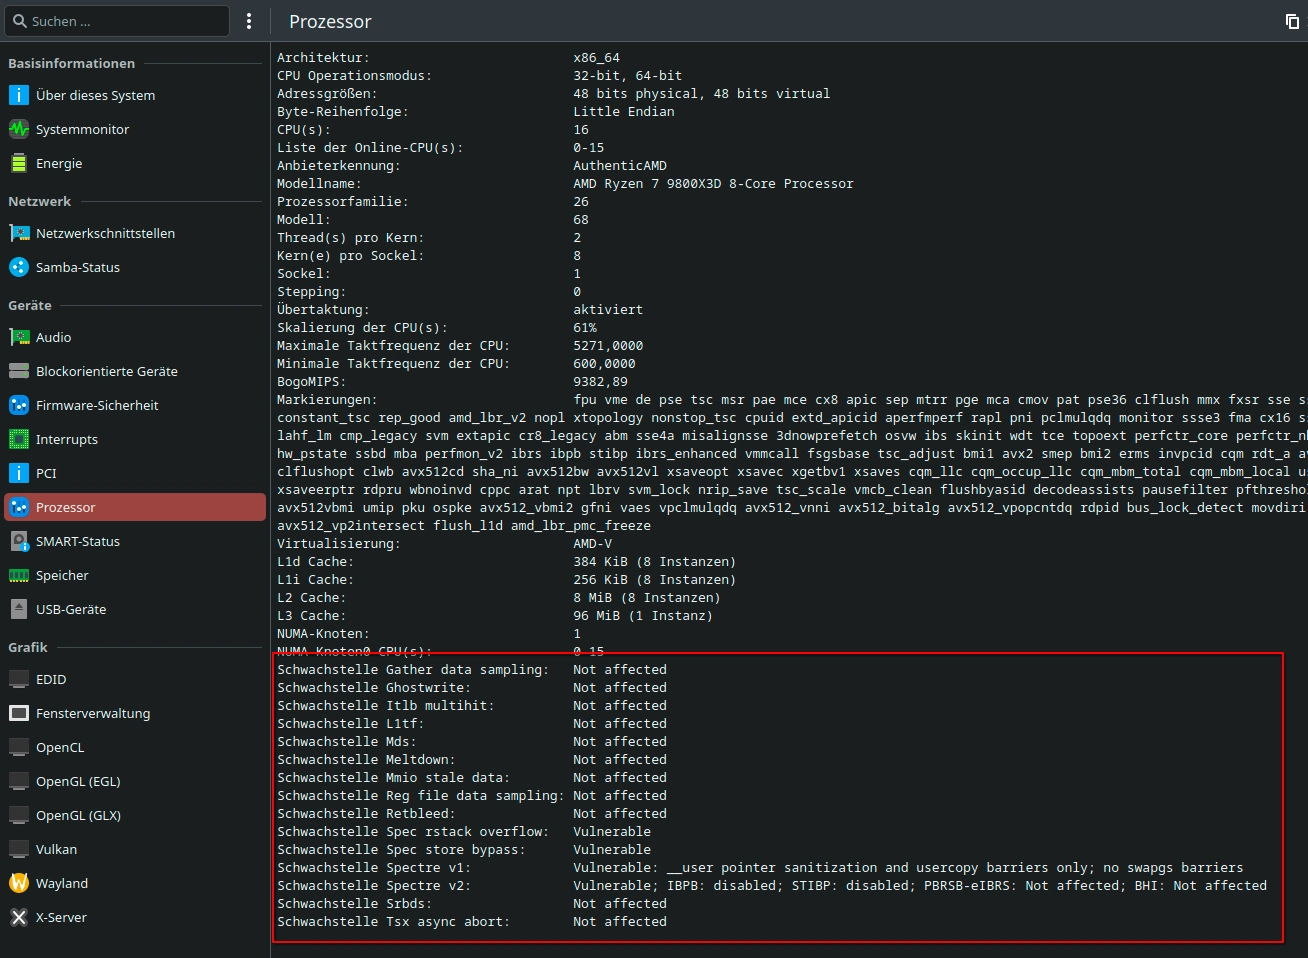Screen dimensions: 1308x958
Task: Click the 'Little Endian' byte order value
Action: pos(624,112)
